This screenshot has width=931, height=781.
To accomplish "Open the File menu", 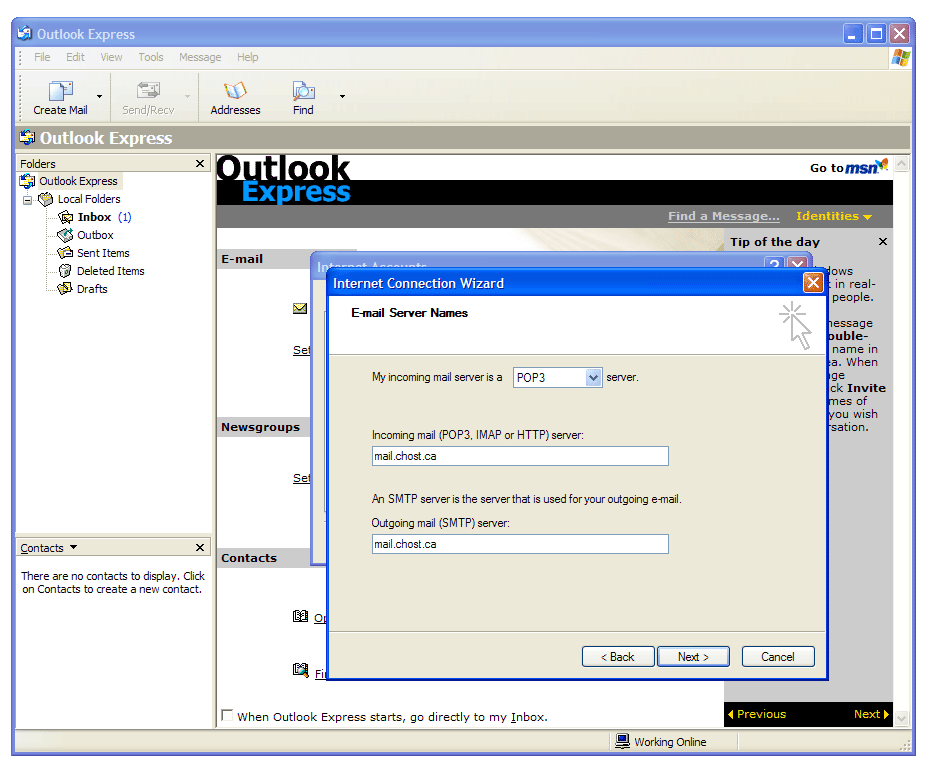I will (42, 57).
